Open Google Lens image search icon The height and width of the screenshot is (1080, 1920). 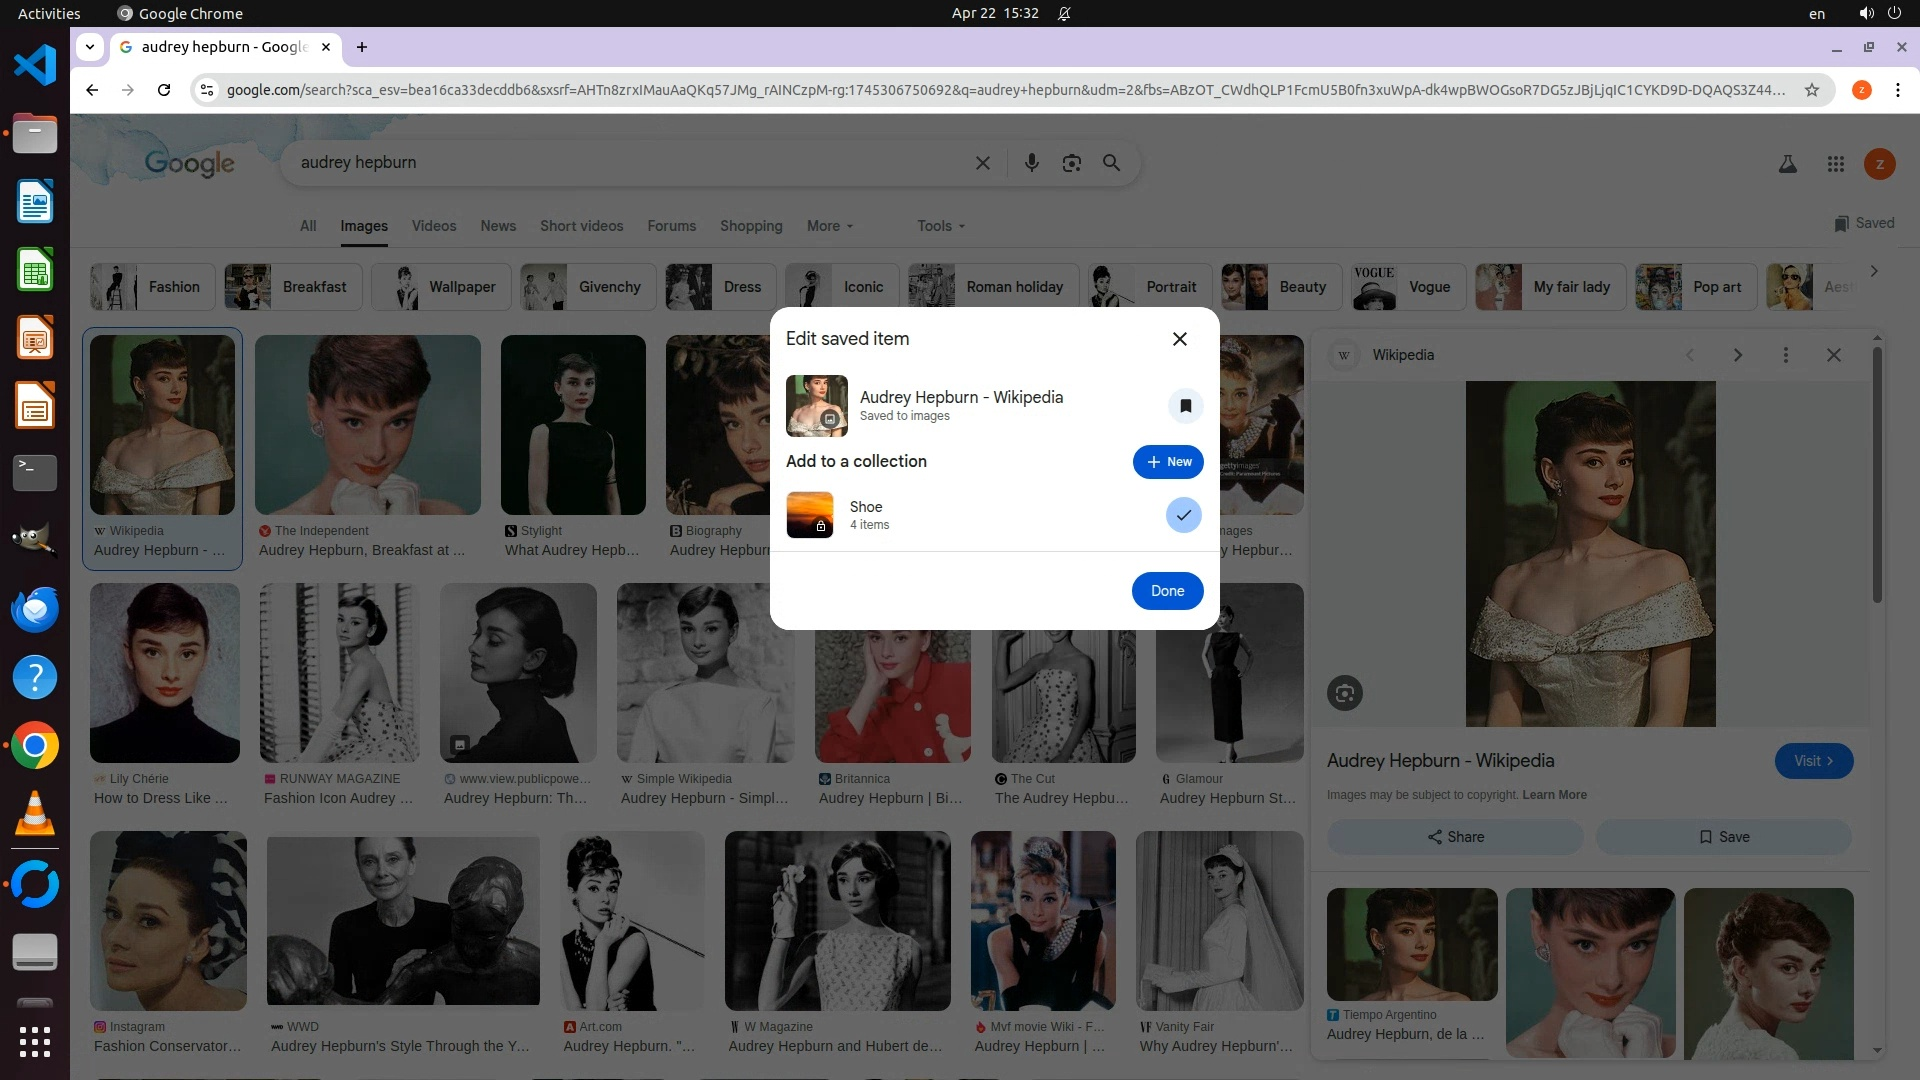point(1071,163)
